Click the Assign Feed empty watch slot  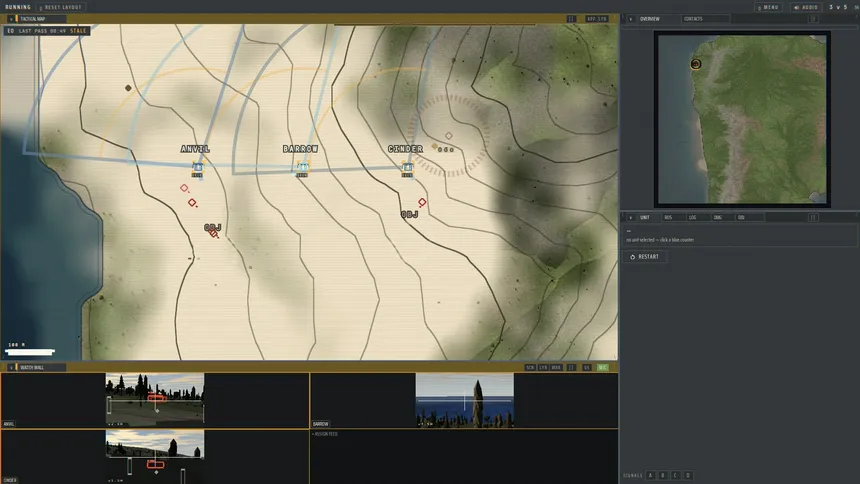(x=464, y=457)
